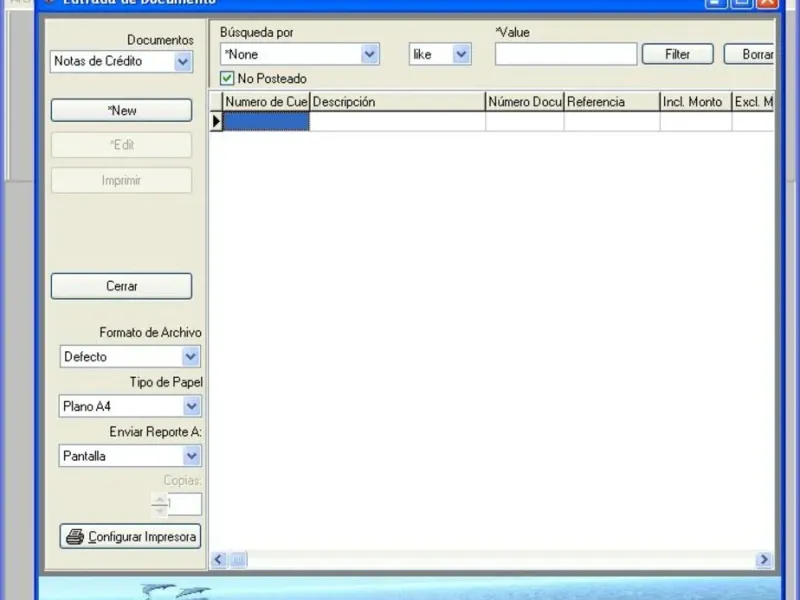800x600 pixels.
Task: Click into the *Value input field
Action: click(x=566, y=54)
